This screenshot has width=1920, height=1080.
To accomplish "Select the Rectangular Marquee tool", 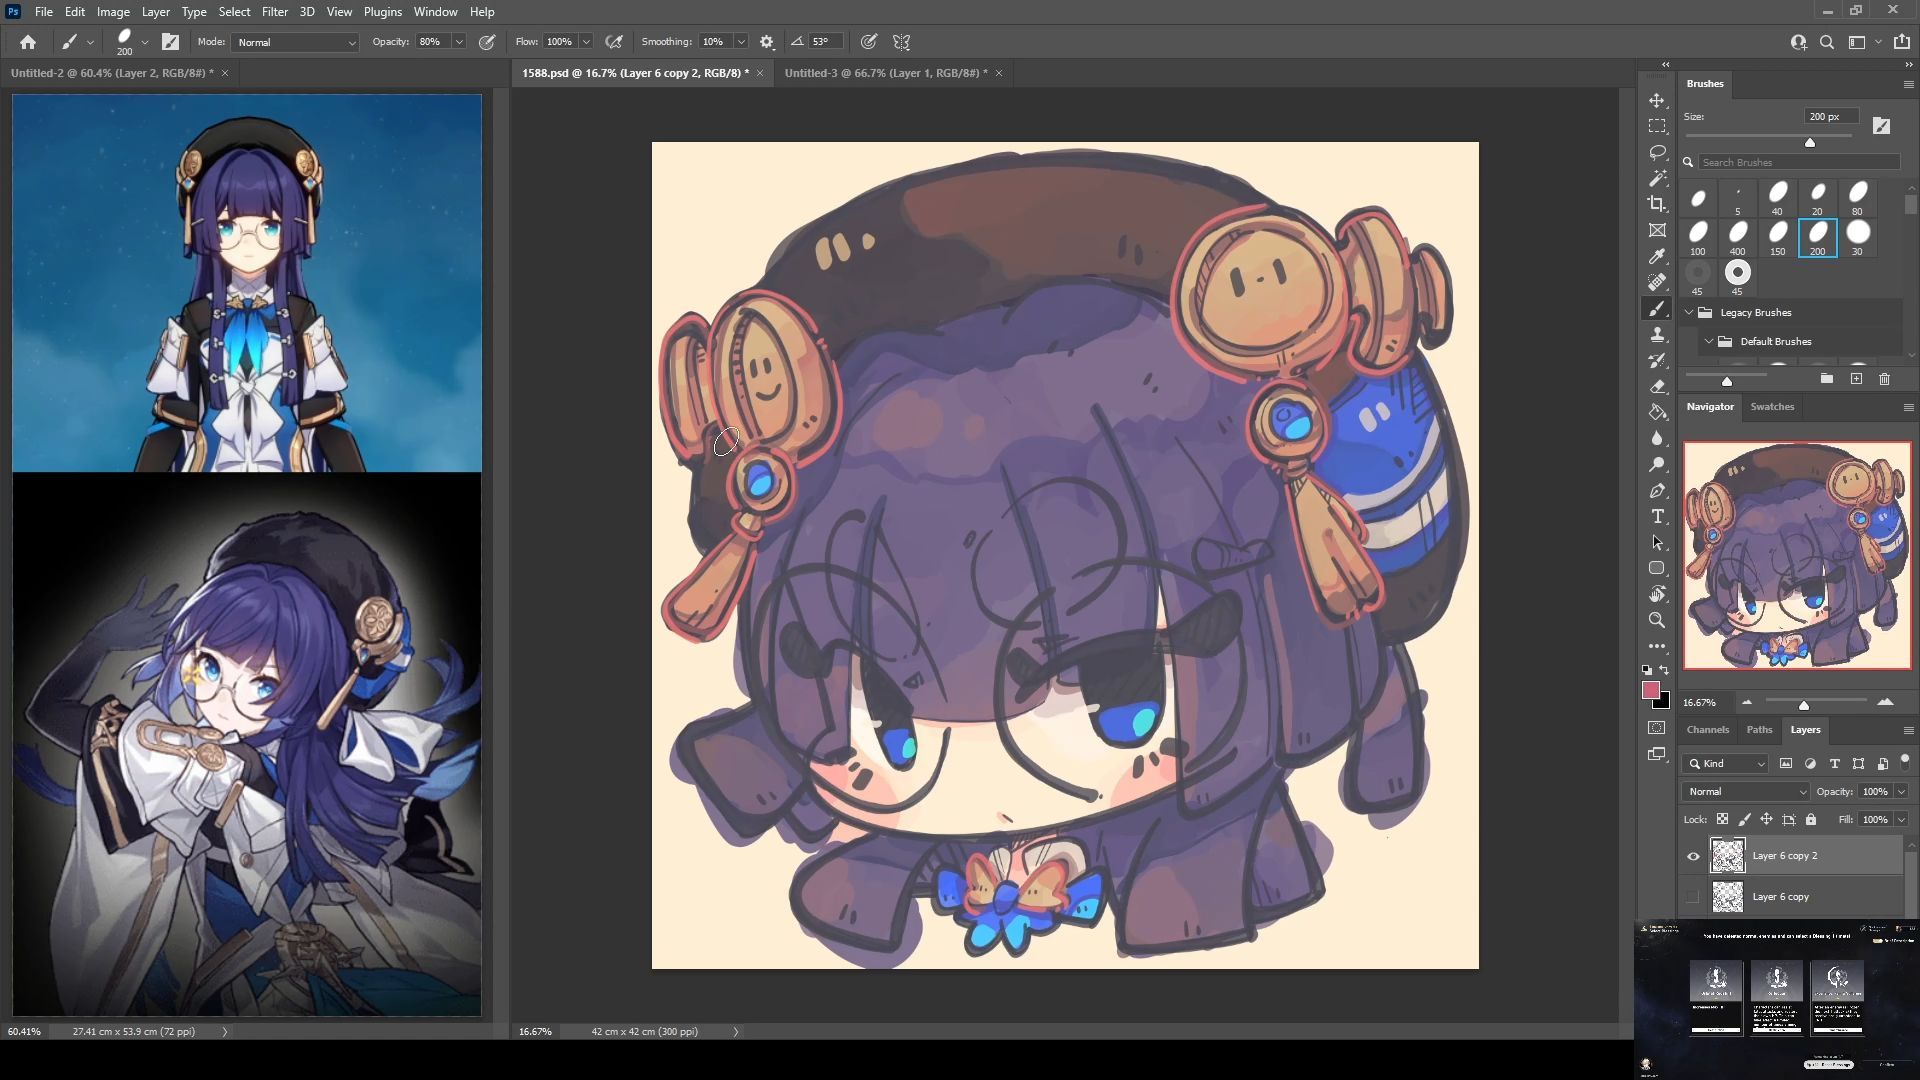I will 1657,127.
